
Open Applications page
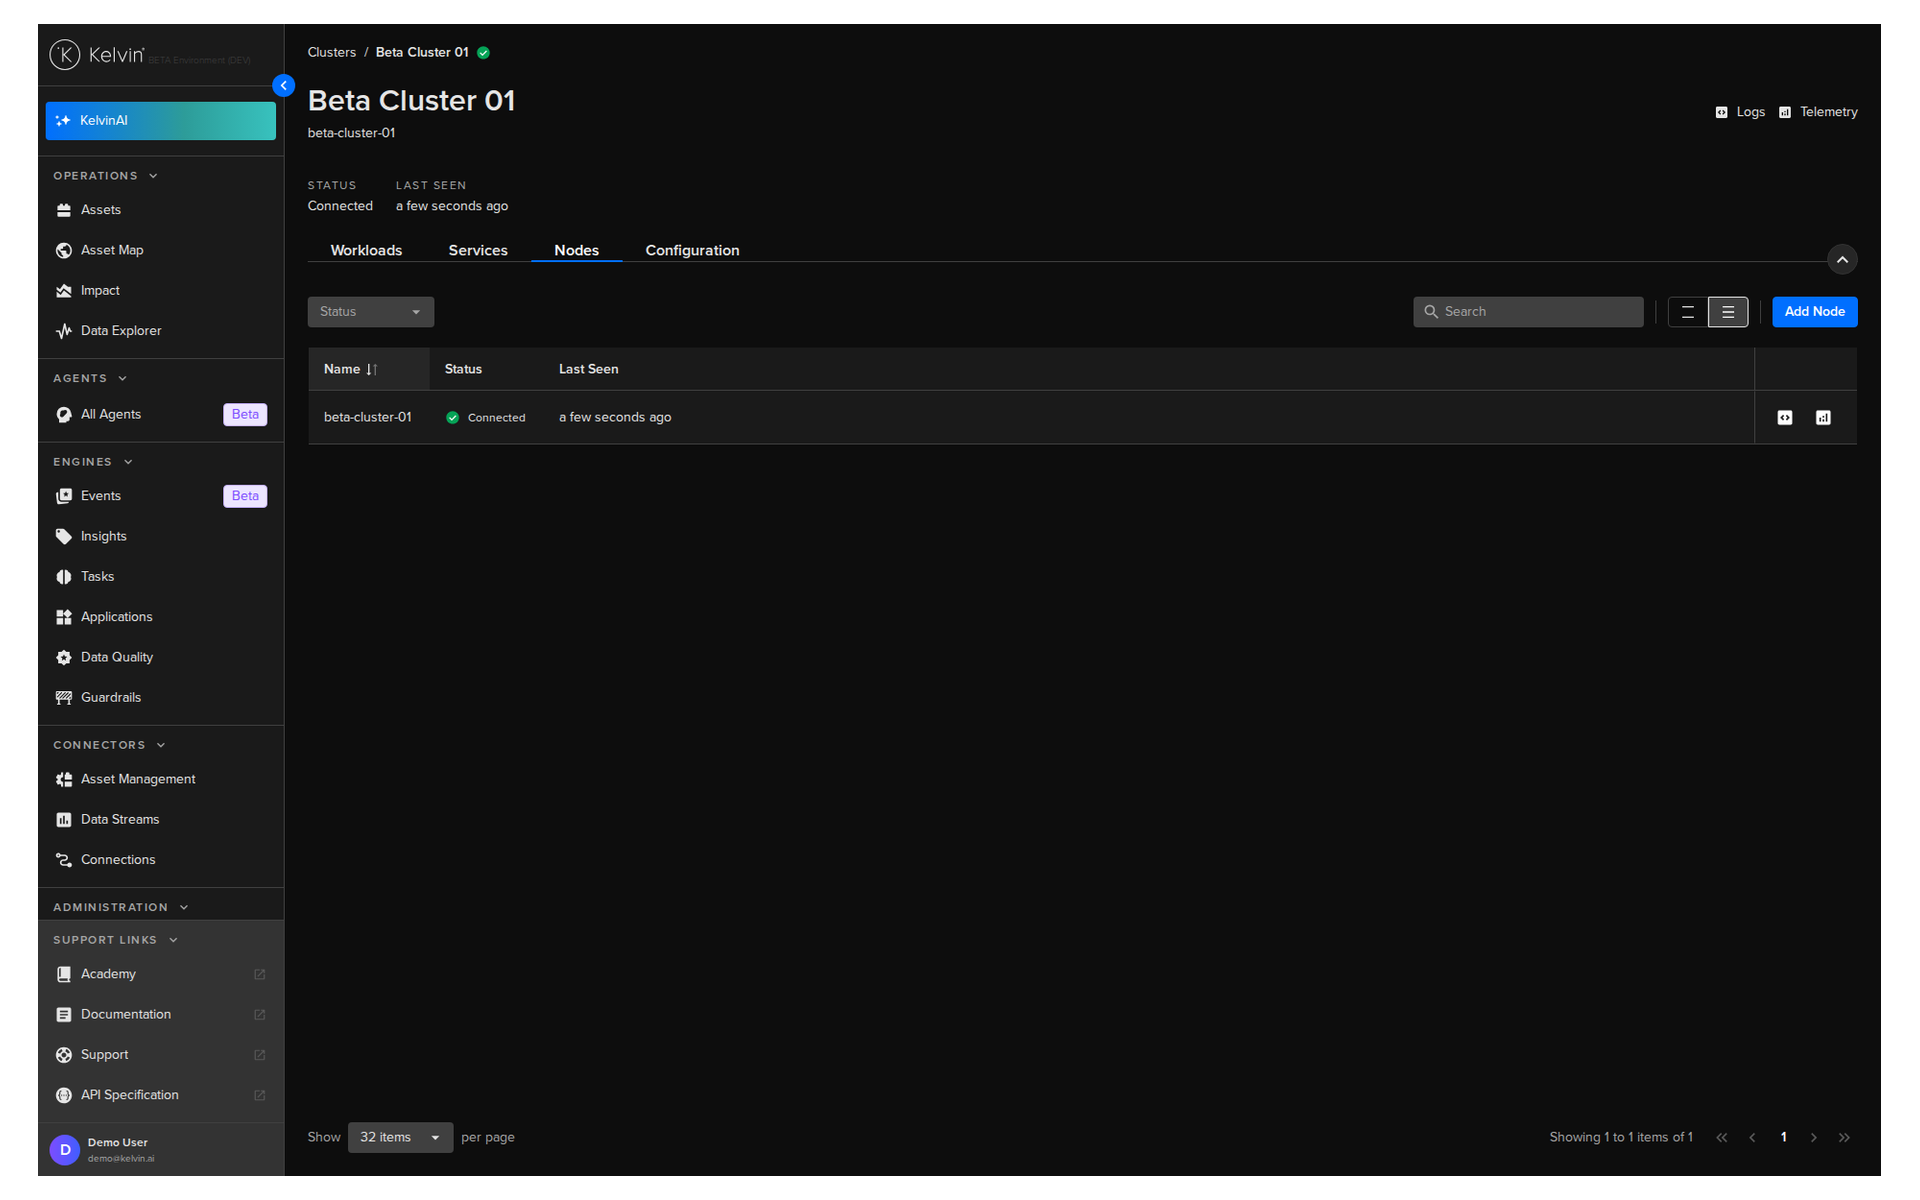click(160, 617)
